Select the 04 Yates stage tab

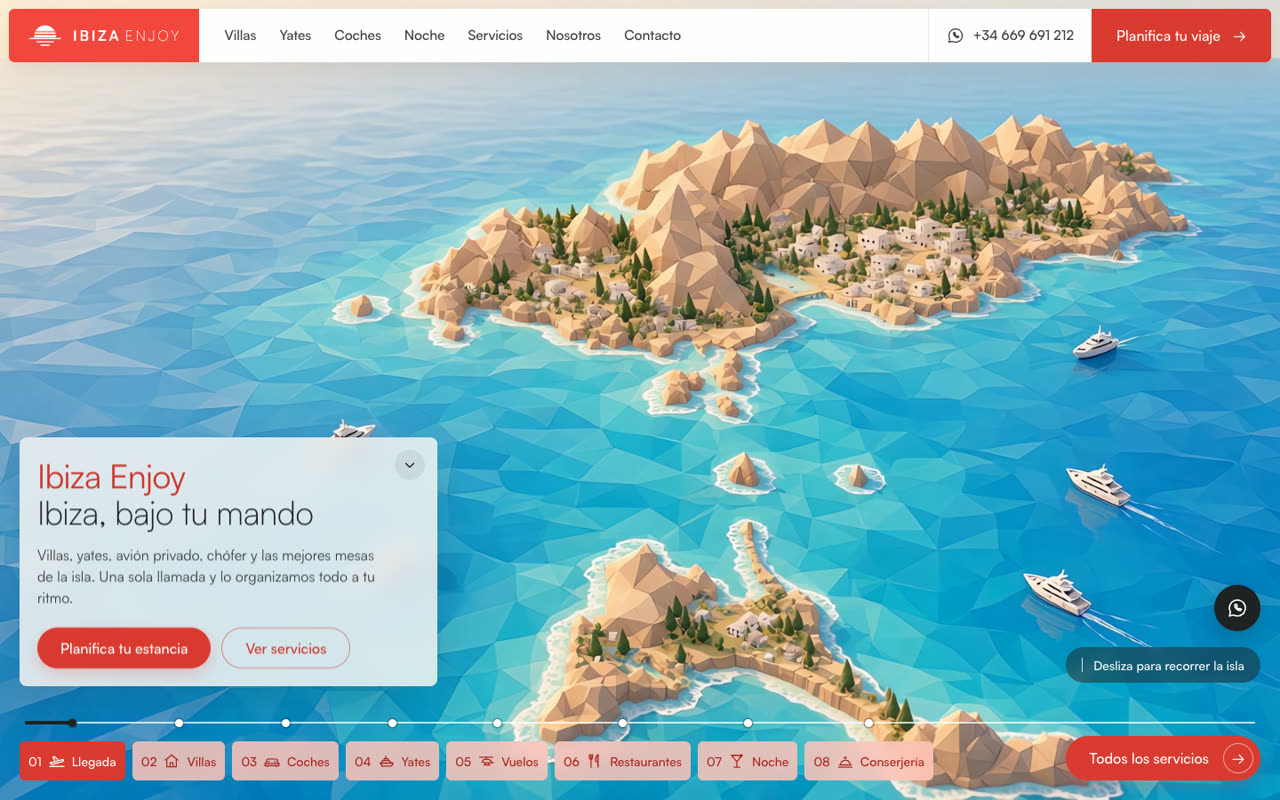[x=392, y=762]
